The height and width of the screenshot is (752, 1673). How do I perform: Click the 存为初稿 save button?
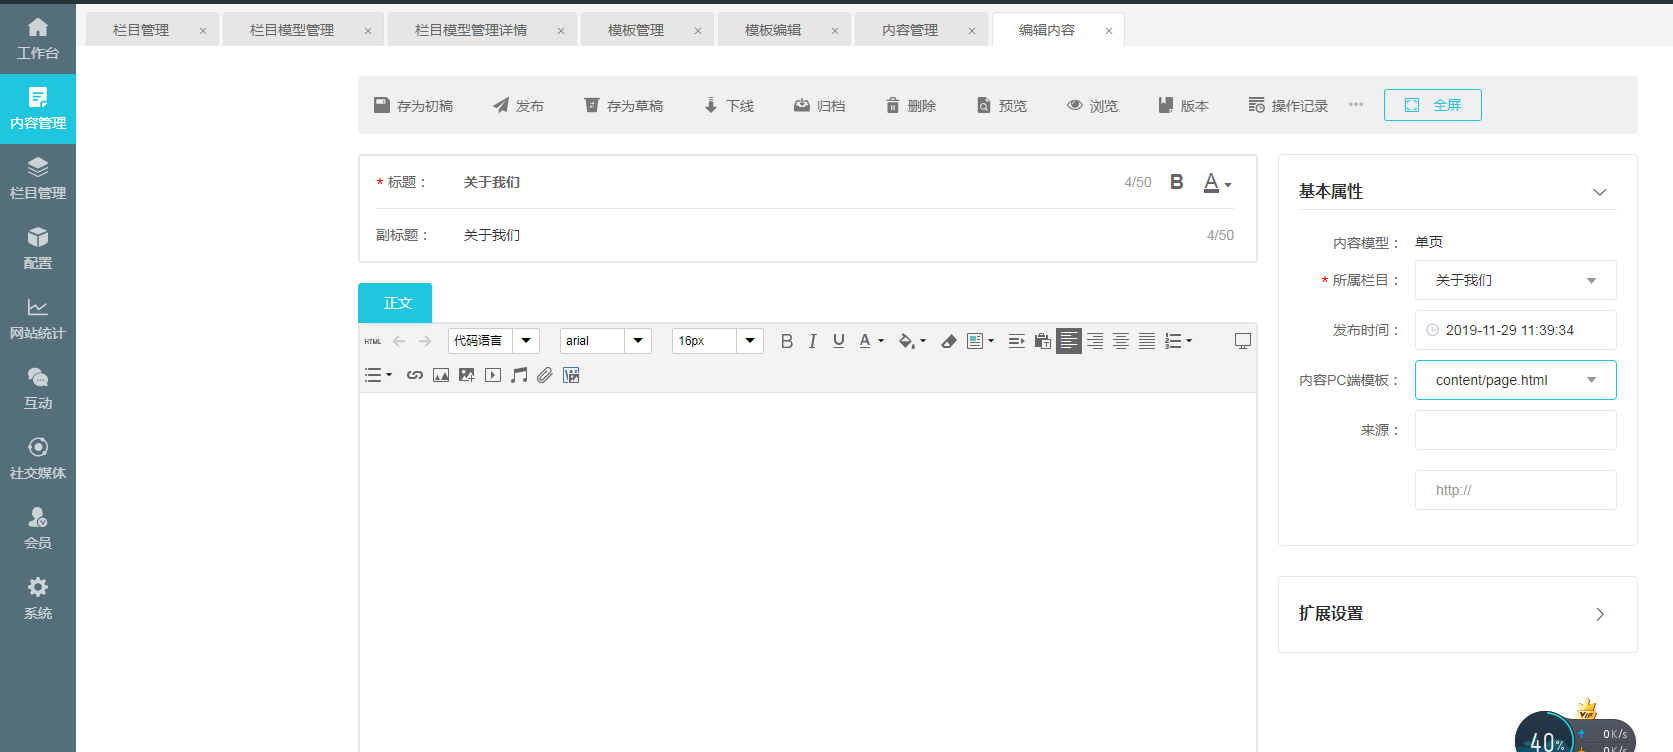[413, 105]
